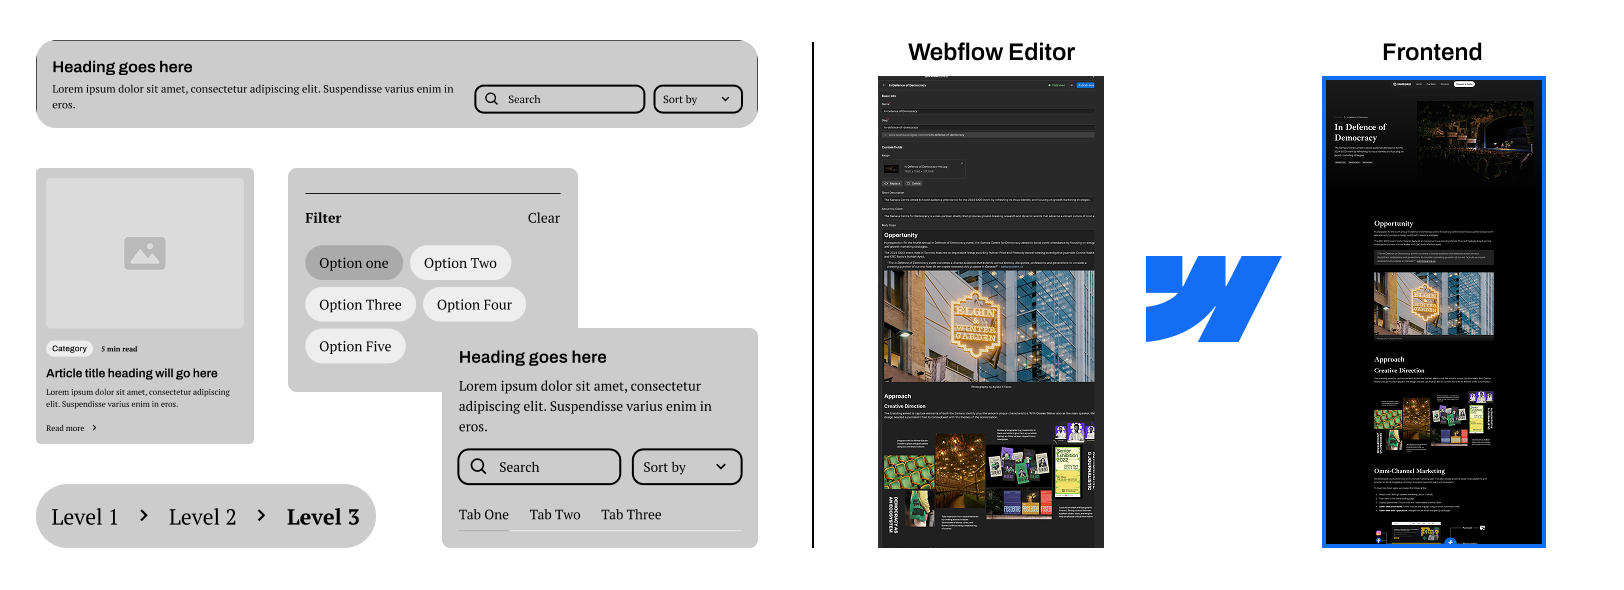Open the Sort by dropdown in the wide header card
This screenshot has width=1624, height=590.
click(x=698, y=99)
